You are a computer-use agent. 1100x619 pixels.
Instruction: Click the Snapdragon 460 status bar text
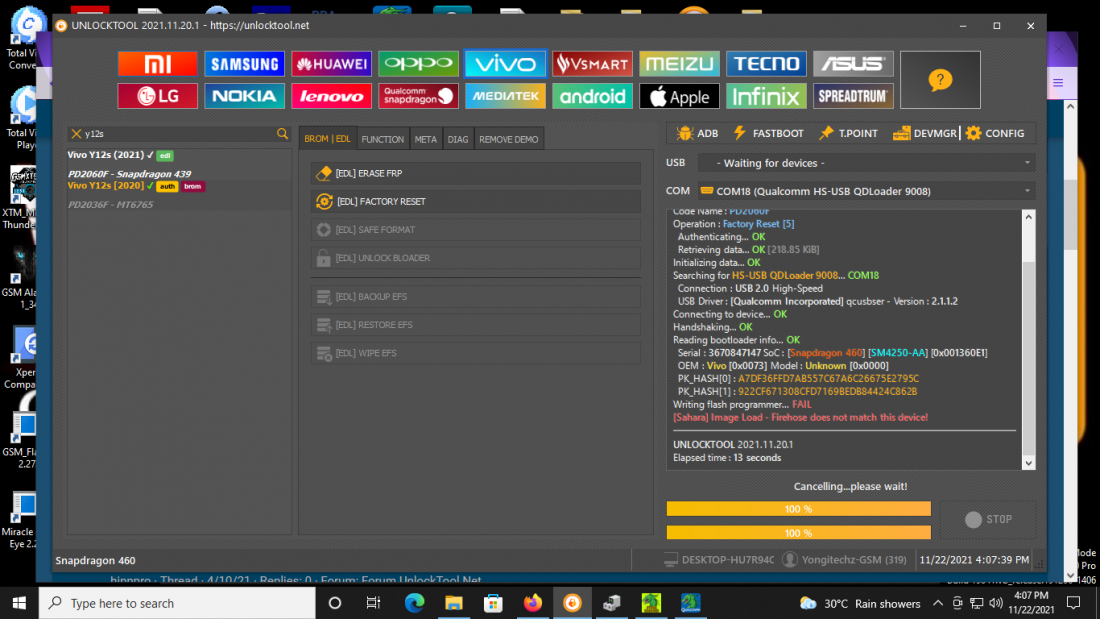pyautogui.click(x=95, y=561)
